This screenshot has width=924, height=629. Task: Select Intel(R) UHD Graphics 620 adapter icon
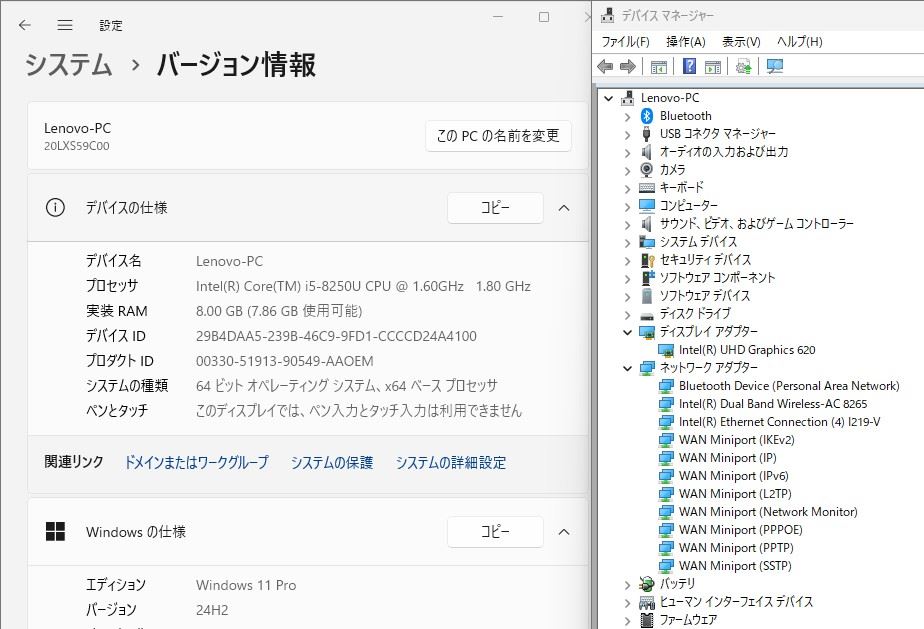click(x=666, y=350)
